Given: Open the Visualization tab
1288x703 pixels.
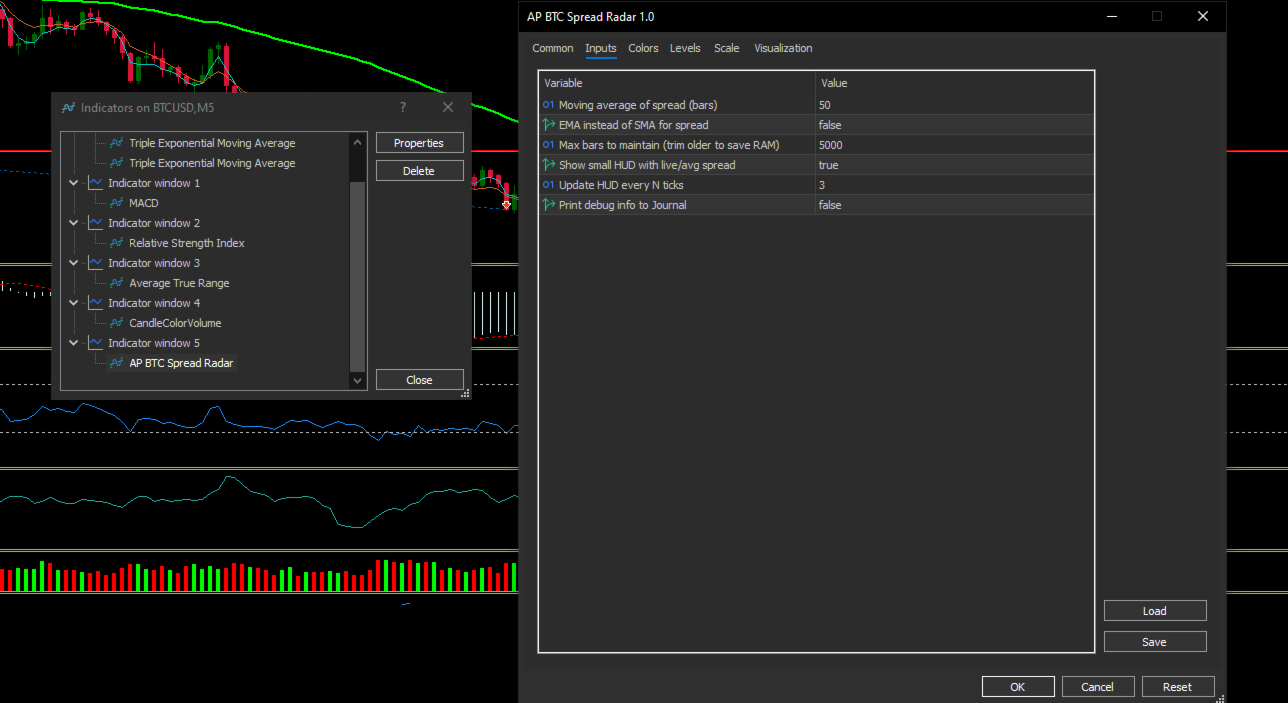Looking at the screenshot, I should pos(783,48).
